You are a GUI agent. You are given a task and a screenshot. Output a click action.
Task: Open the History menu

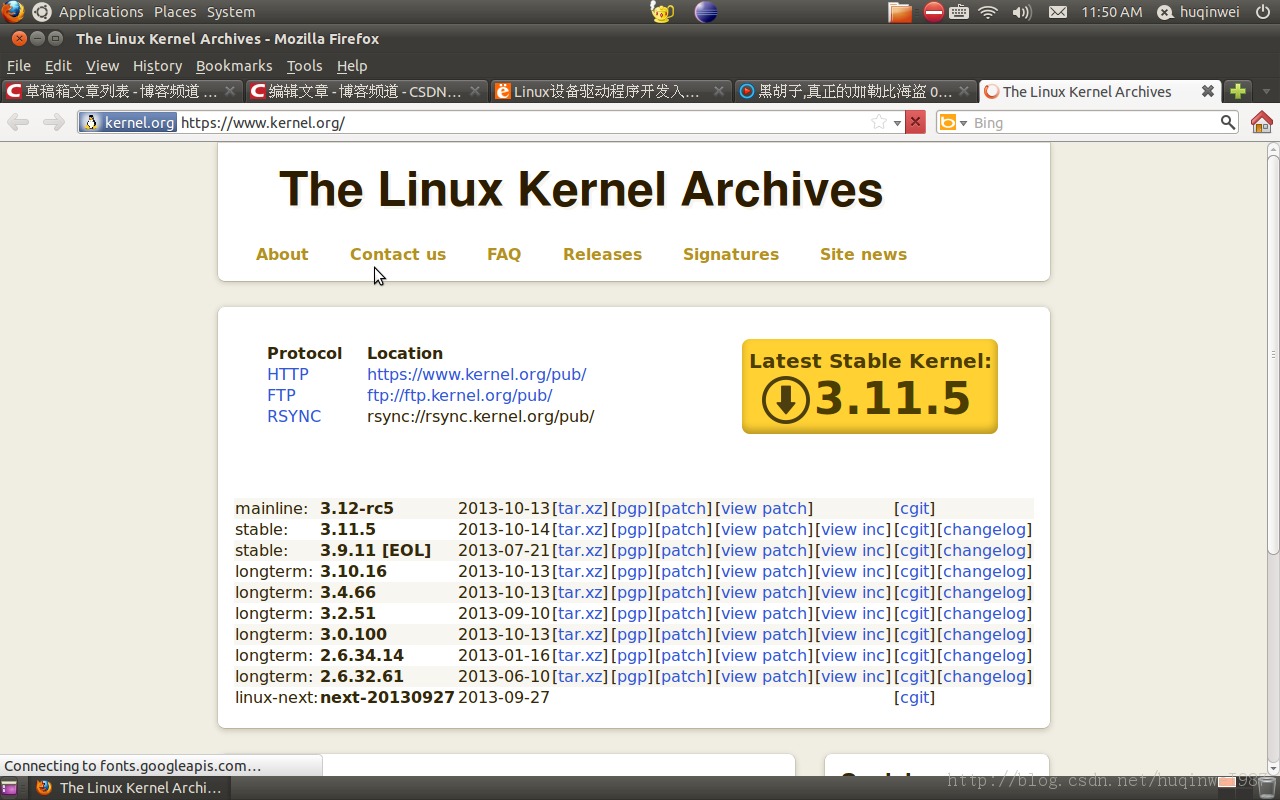coord(157,66)
